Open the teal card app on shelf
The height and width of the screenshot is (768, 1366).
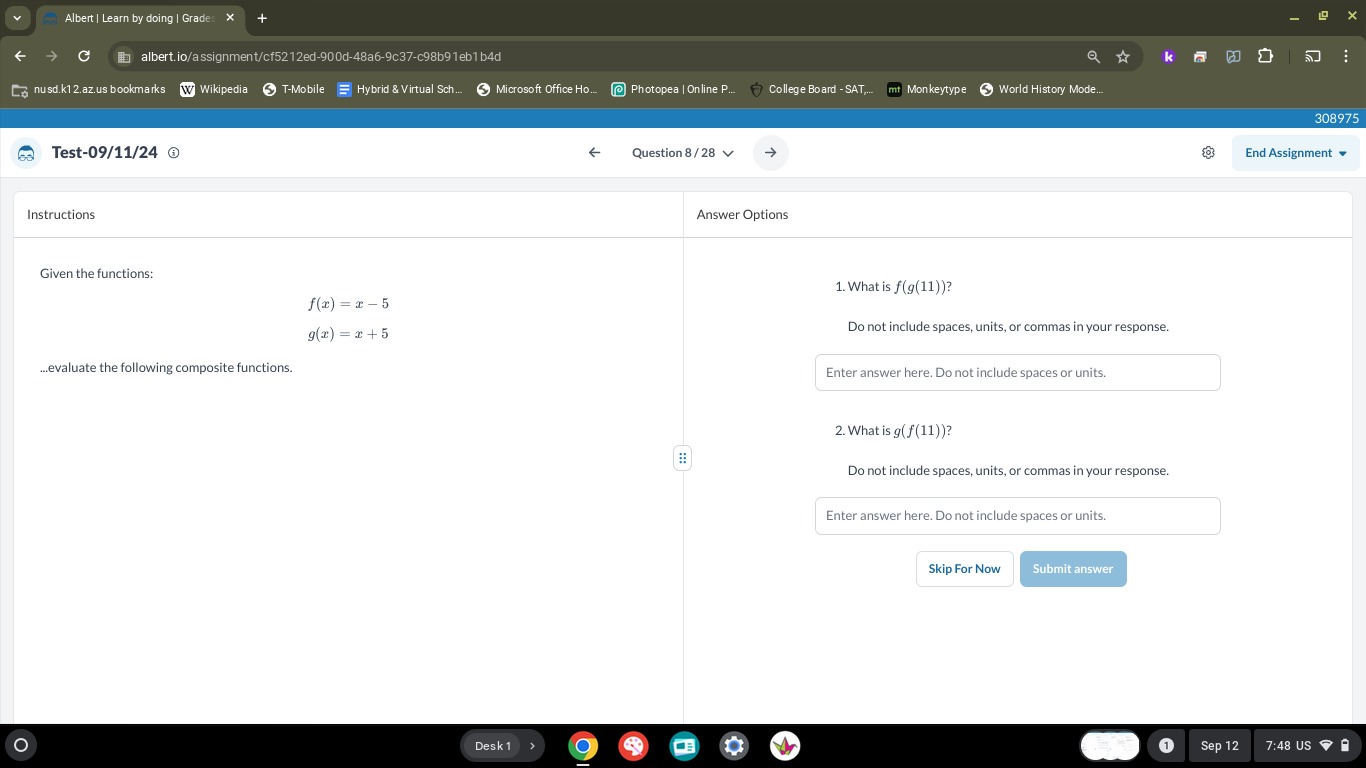[x=684, y=746]
